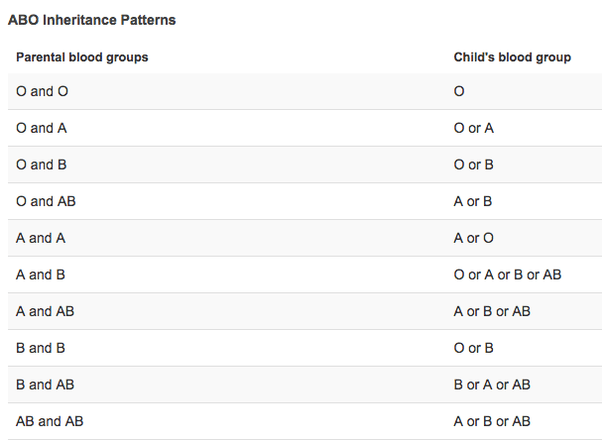Select the B or A or AB result
Viewport: 602px width, 441px height.
tap(492, 385)
